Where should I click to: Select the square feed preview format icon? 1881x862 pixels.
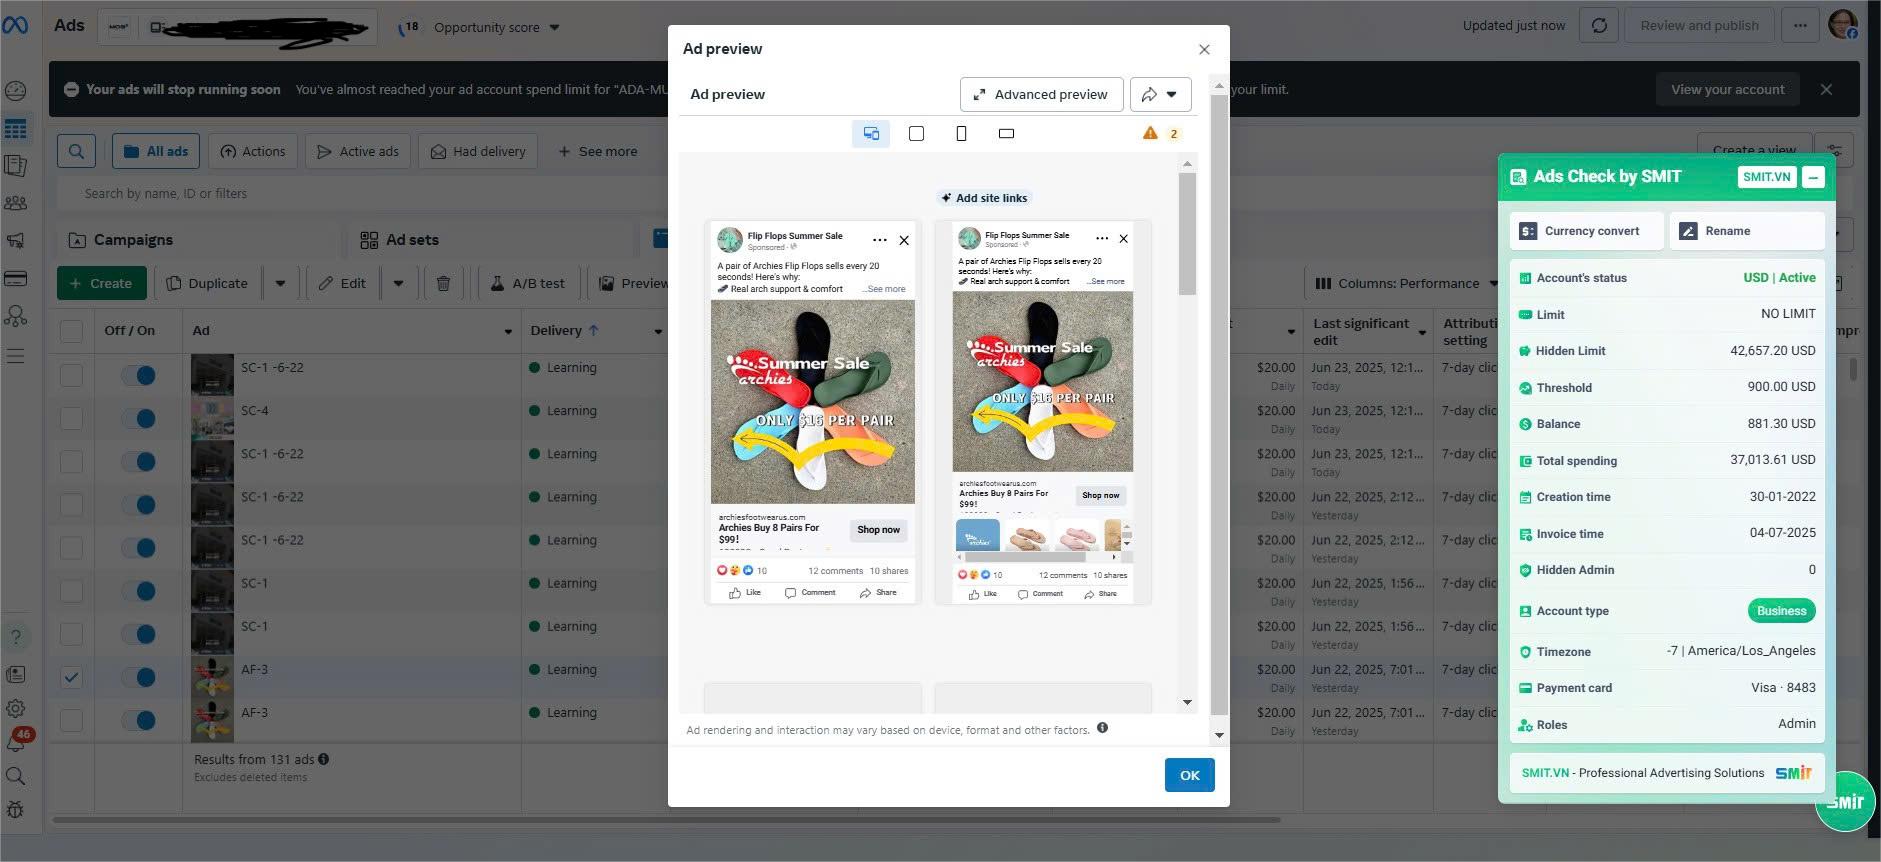[x=916, y=133]
